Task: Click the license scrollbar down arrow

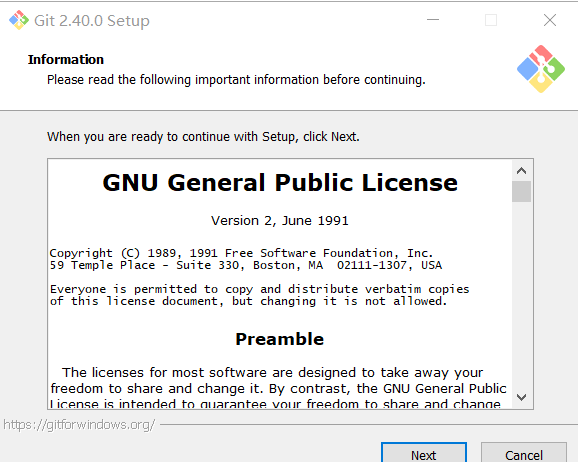Action: [521, 397]
